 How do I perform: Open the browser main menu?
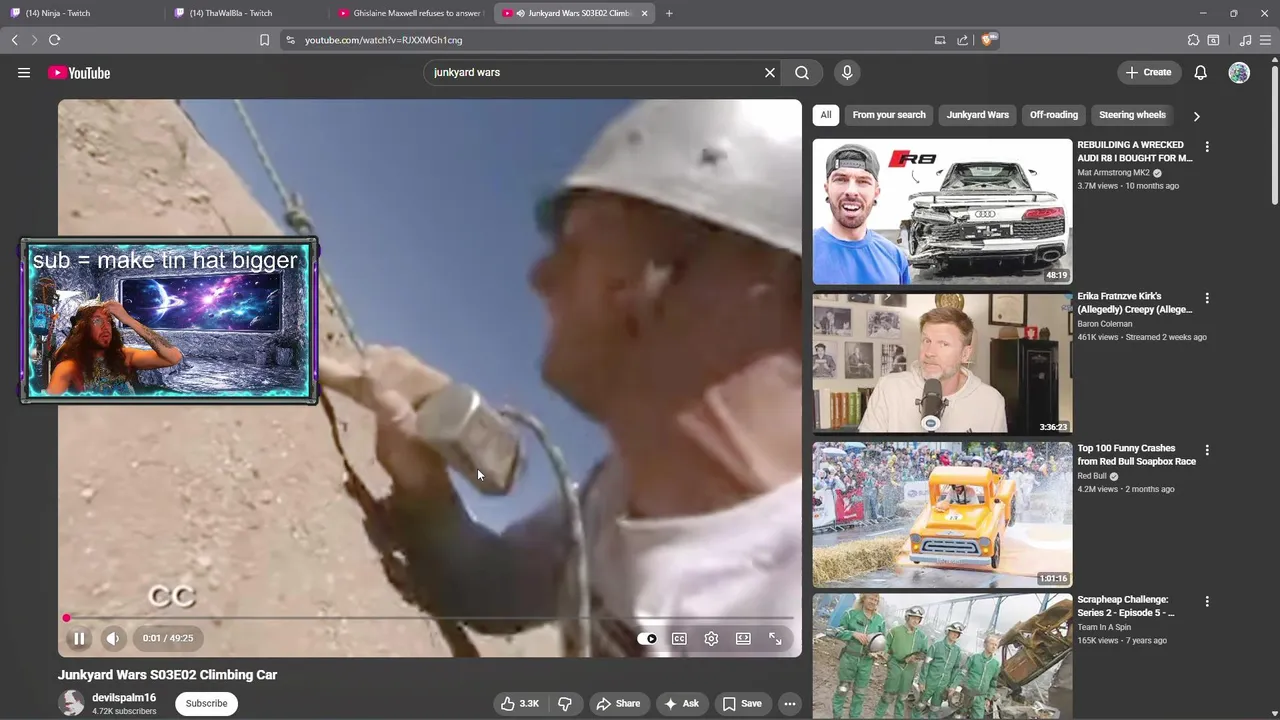click(x=1265, y=40)
